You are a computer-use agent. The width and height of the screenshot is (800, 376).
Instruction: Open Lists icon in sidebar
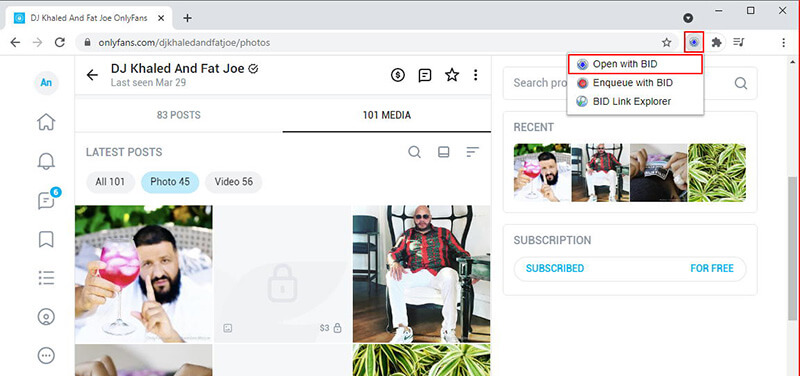pos(46,278)
